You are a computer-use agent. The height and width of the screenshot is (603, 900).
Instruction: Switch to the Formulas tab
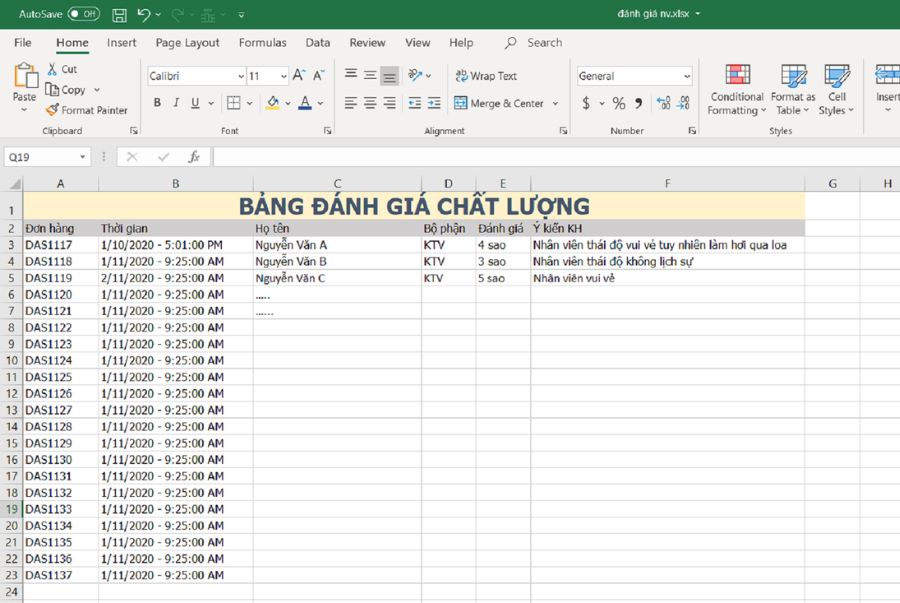pos(262,42)
